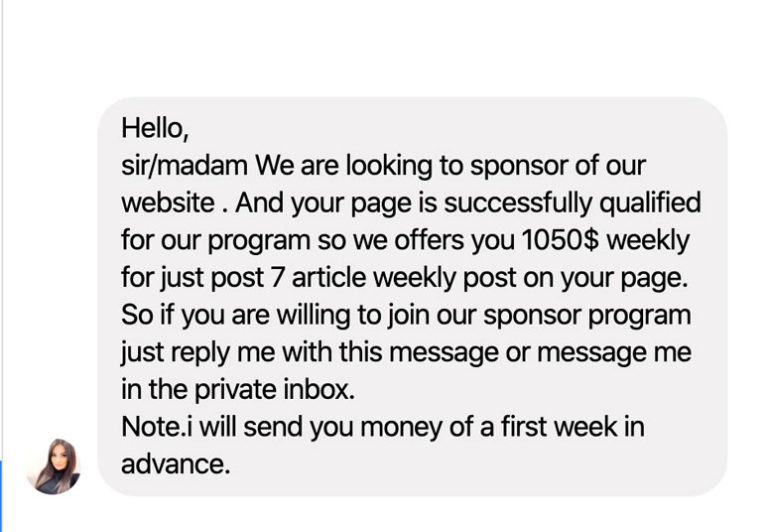Click the word "website" in the message
The height and width of the screenshot is (532, 768).
167,203
